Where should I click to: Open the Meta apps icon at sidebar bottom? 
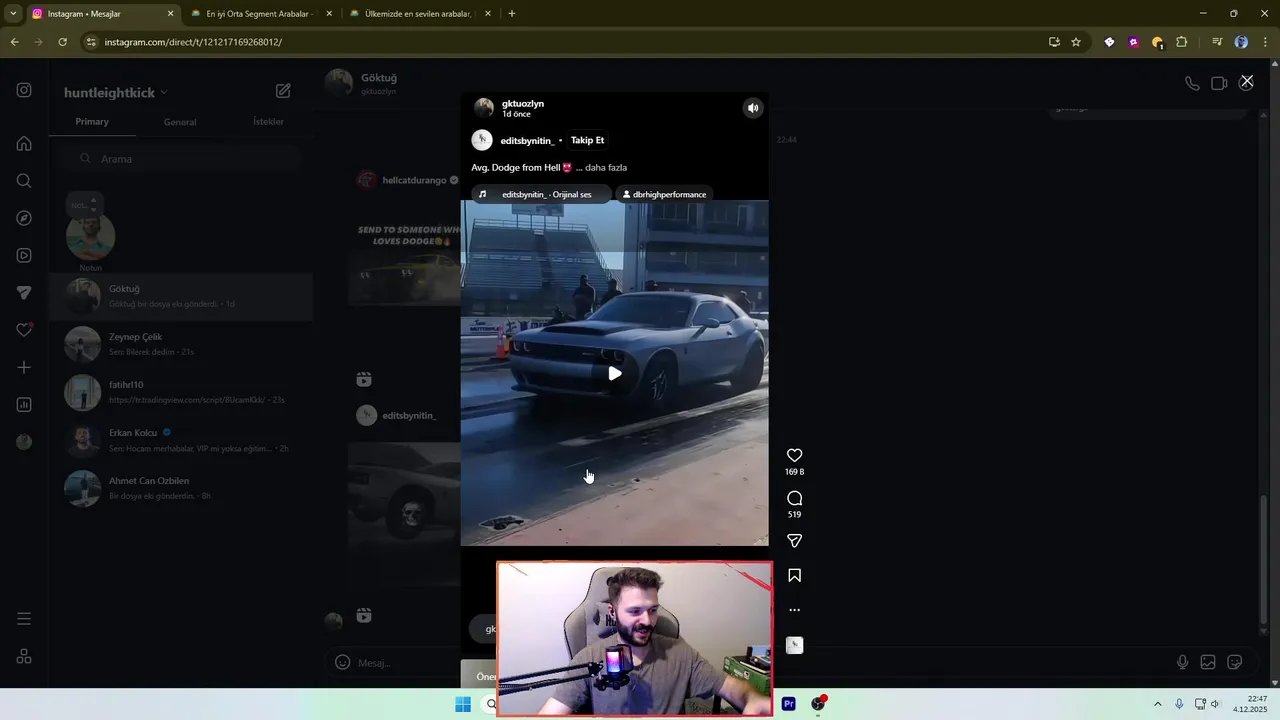click(24, 656)
